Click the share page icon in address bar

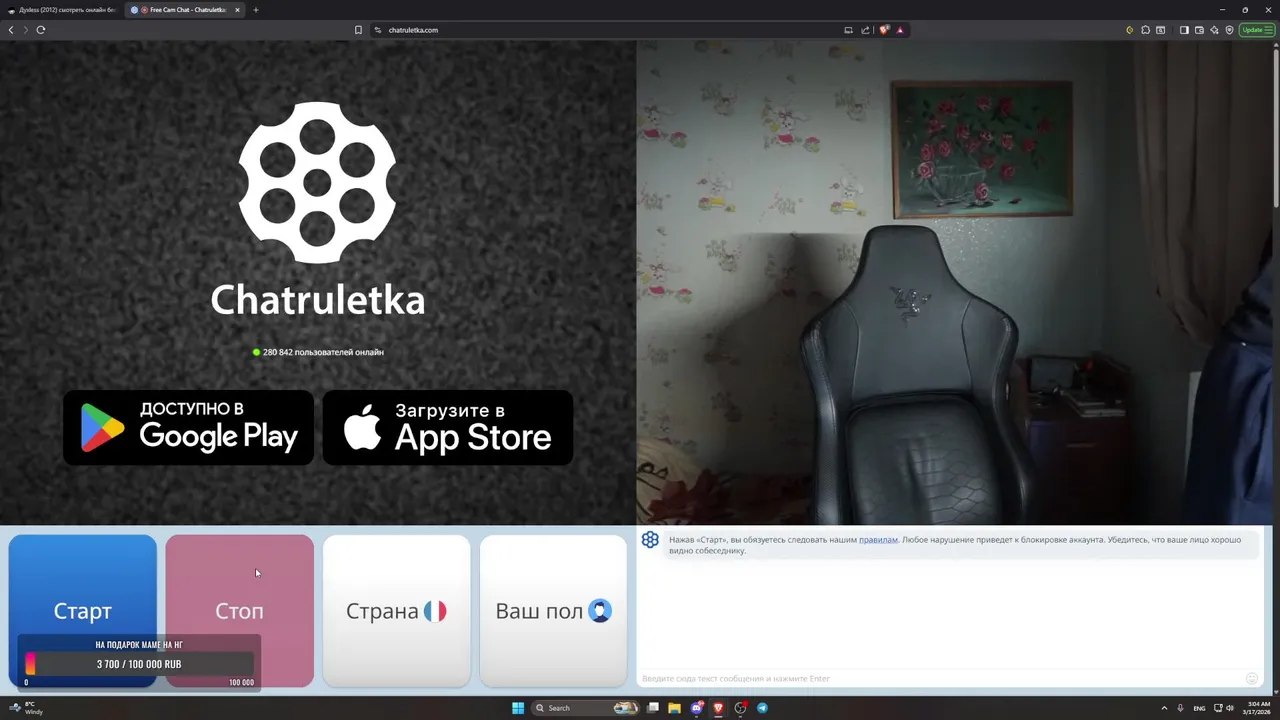pyautogui.click(x=865, y=30)
